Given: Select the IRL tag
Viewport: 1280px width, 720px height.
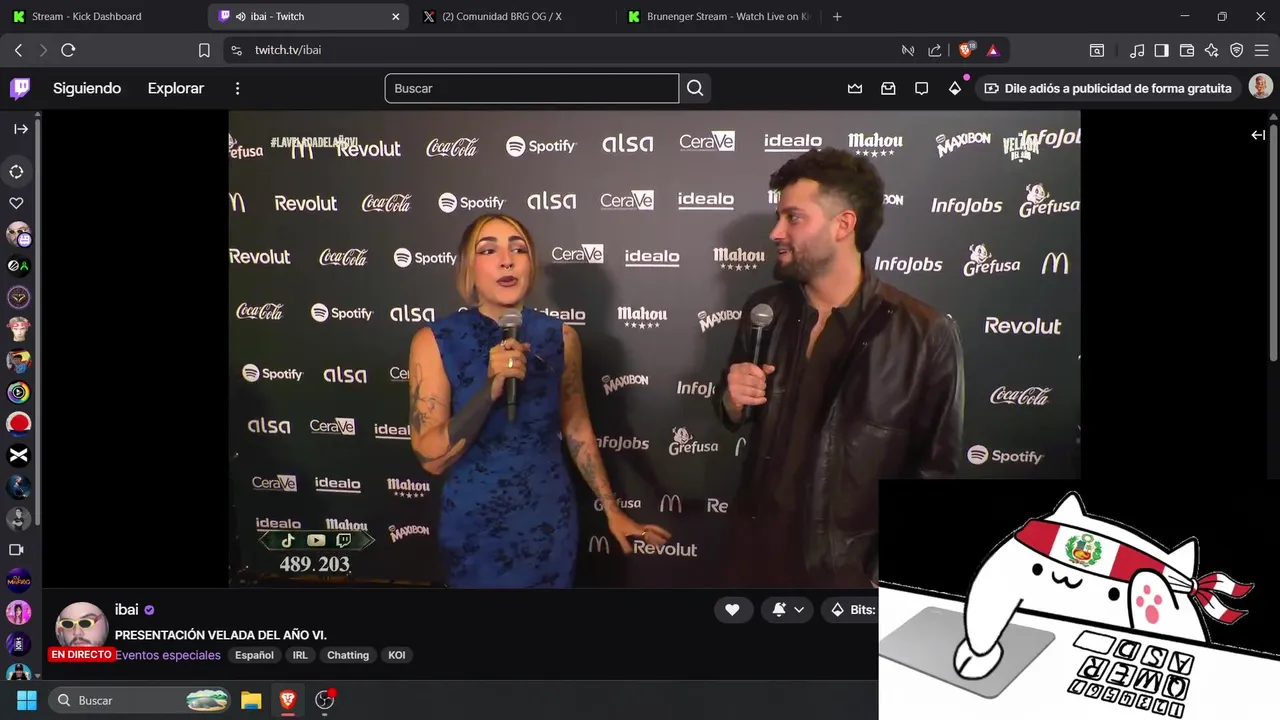Looking at the screenshot, I should pyautogui.click(x=300, y=655).
